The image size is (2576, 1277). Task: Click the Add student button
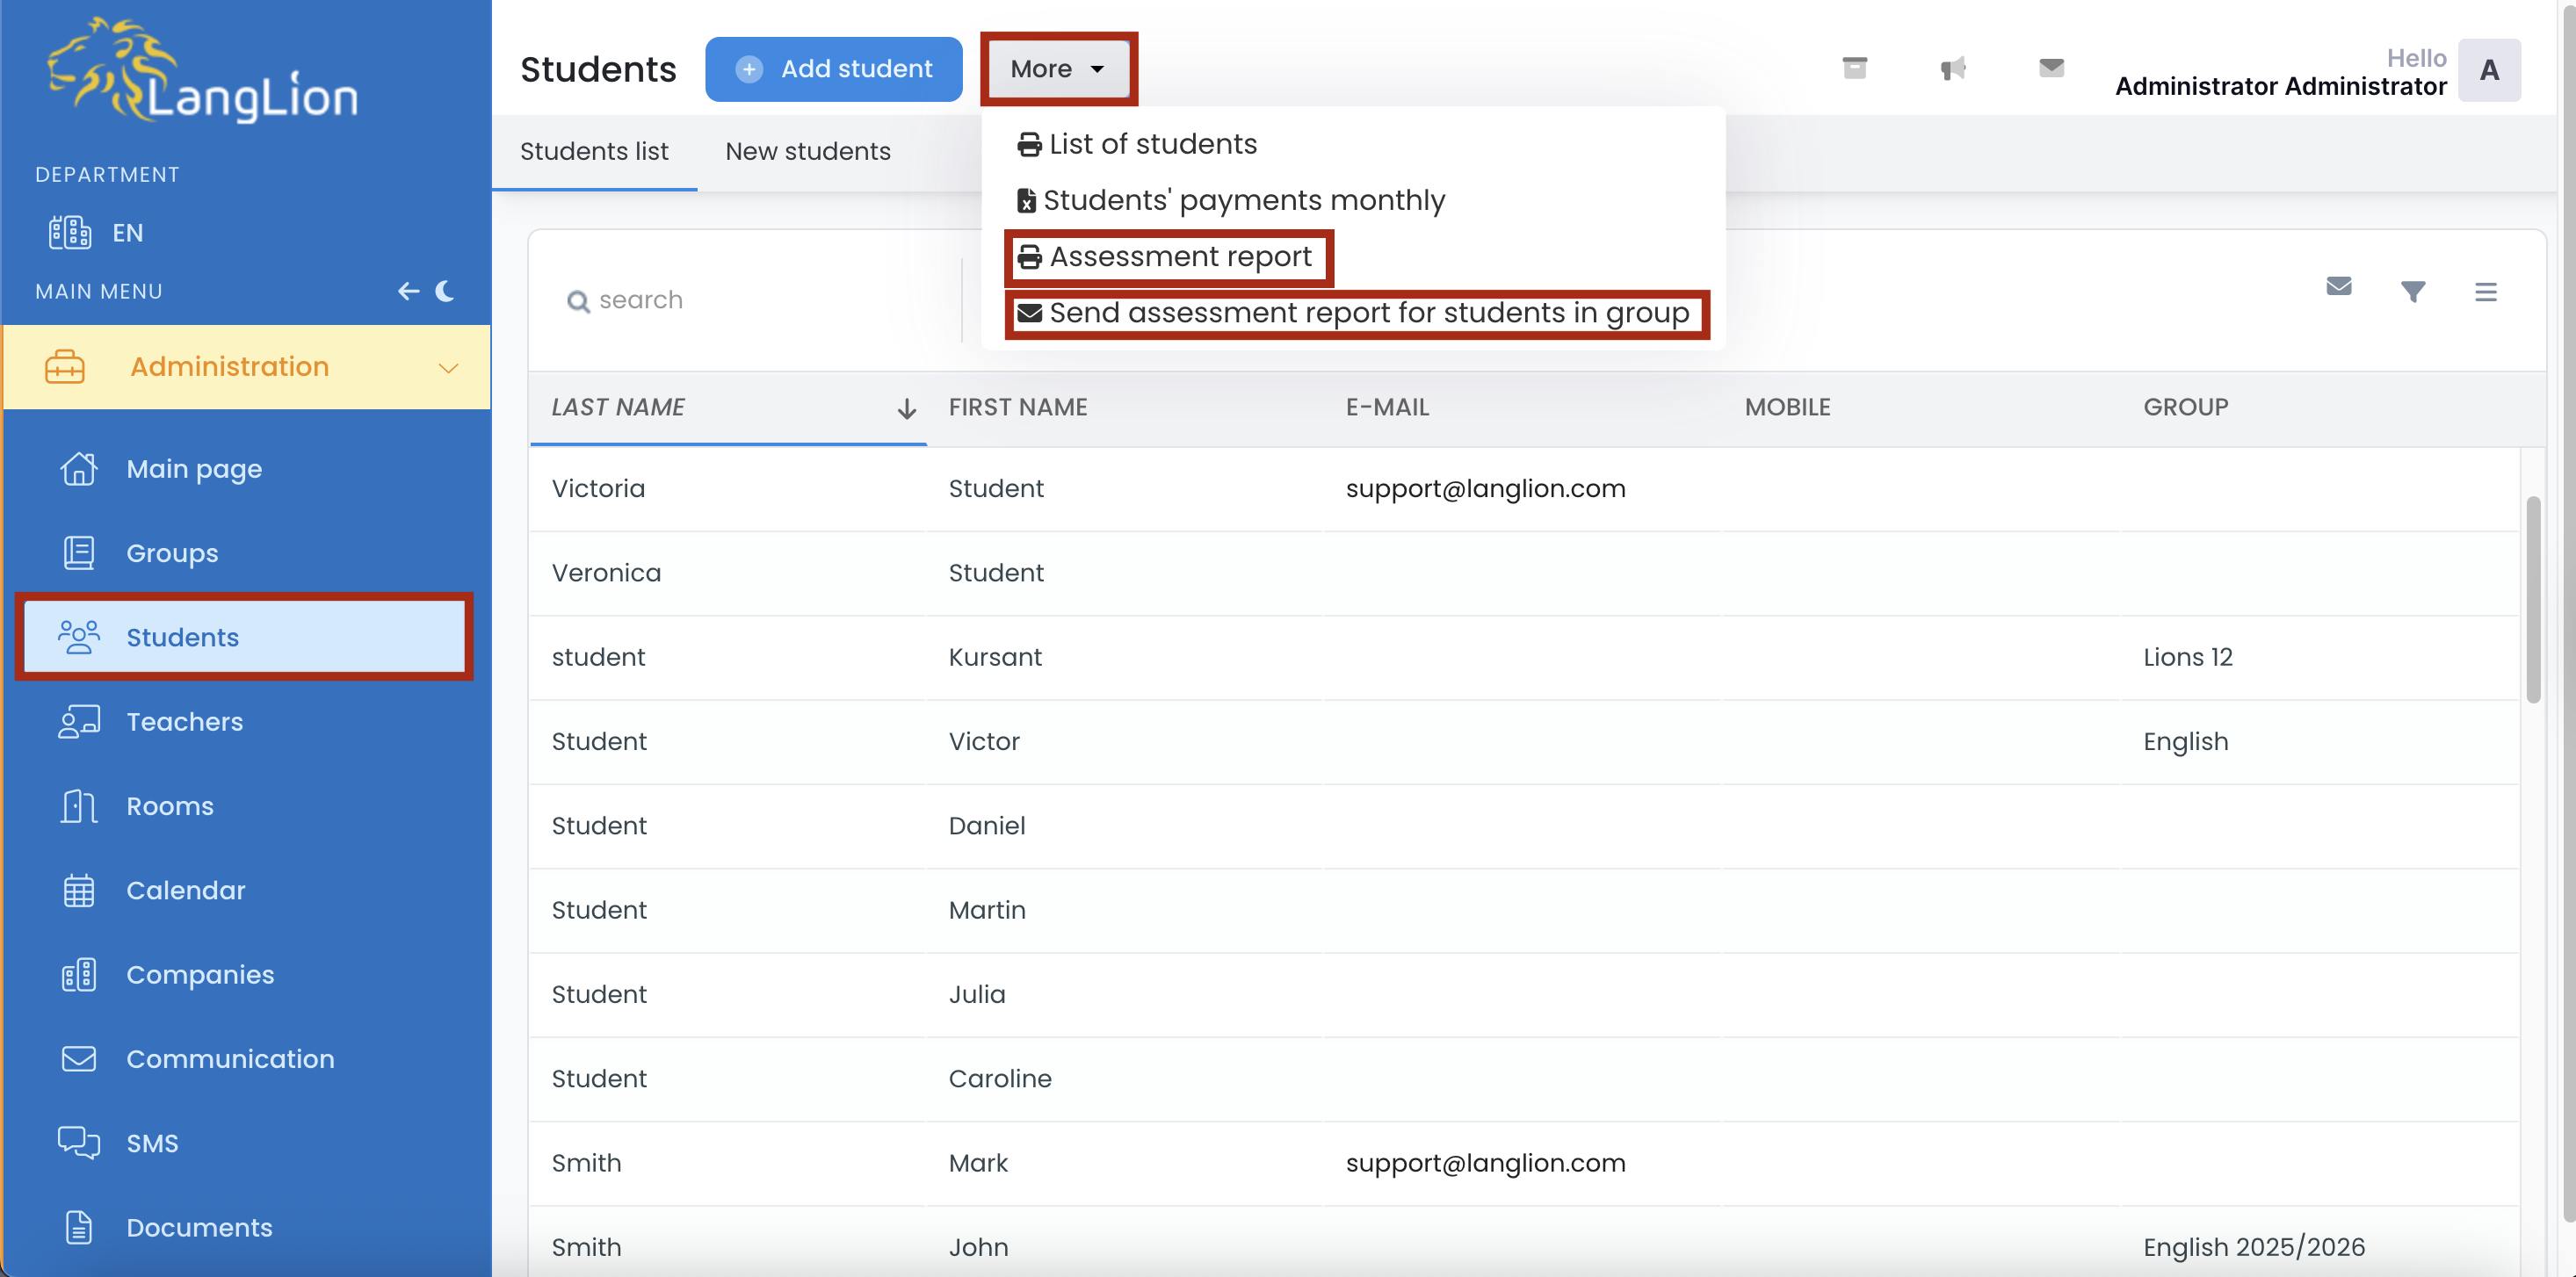pyautogui.click(x=833, y=69)
